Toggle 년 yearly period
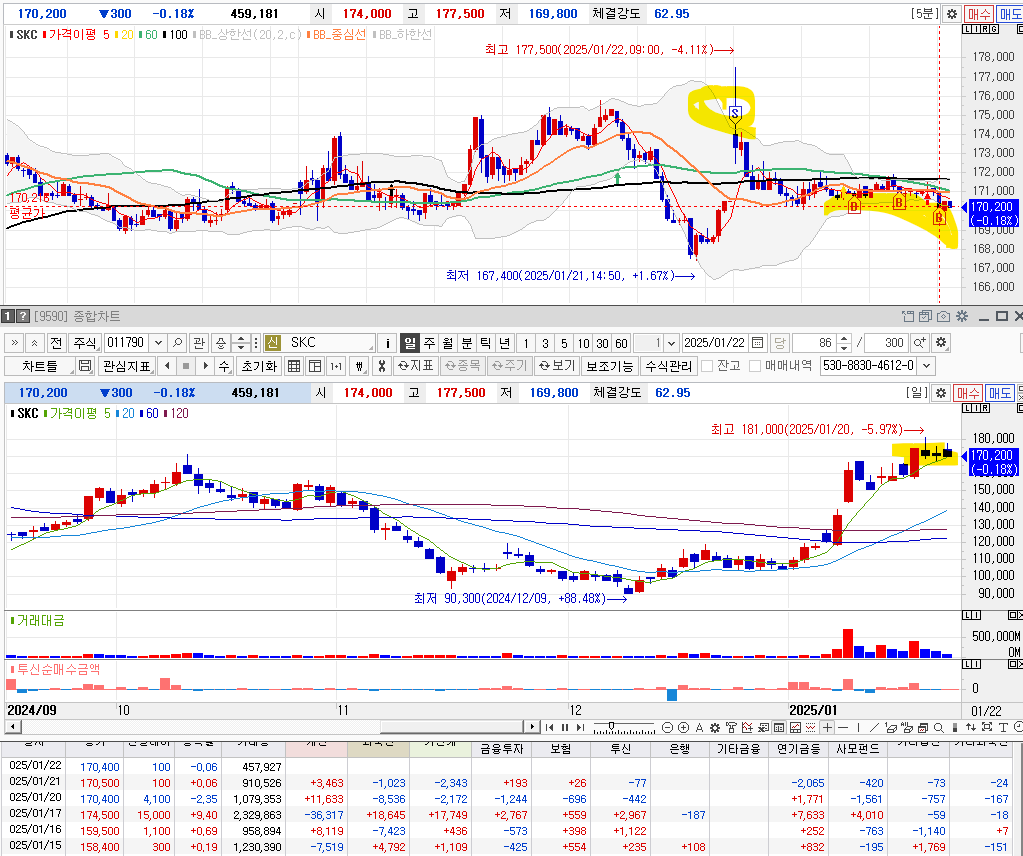Viewport: 1023px width, 856px height. [x=504, y=343]
